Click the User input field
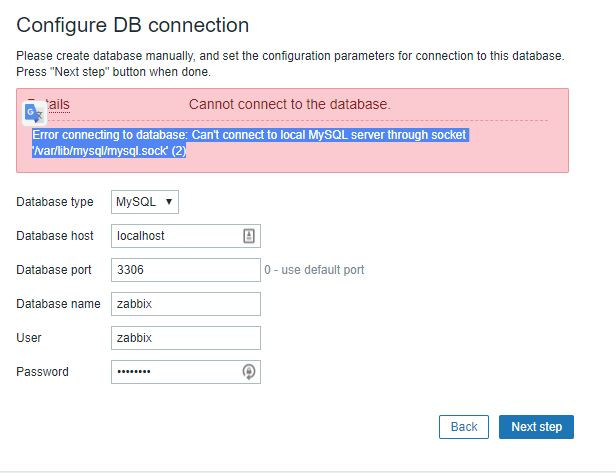The height and width of the screenshot is (473, 616). pos(185,338)
